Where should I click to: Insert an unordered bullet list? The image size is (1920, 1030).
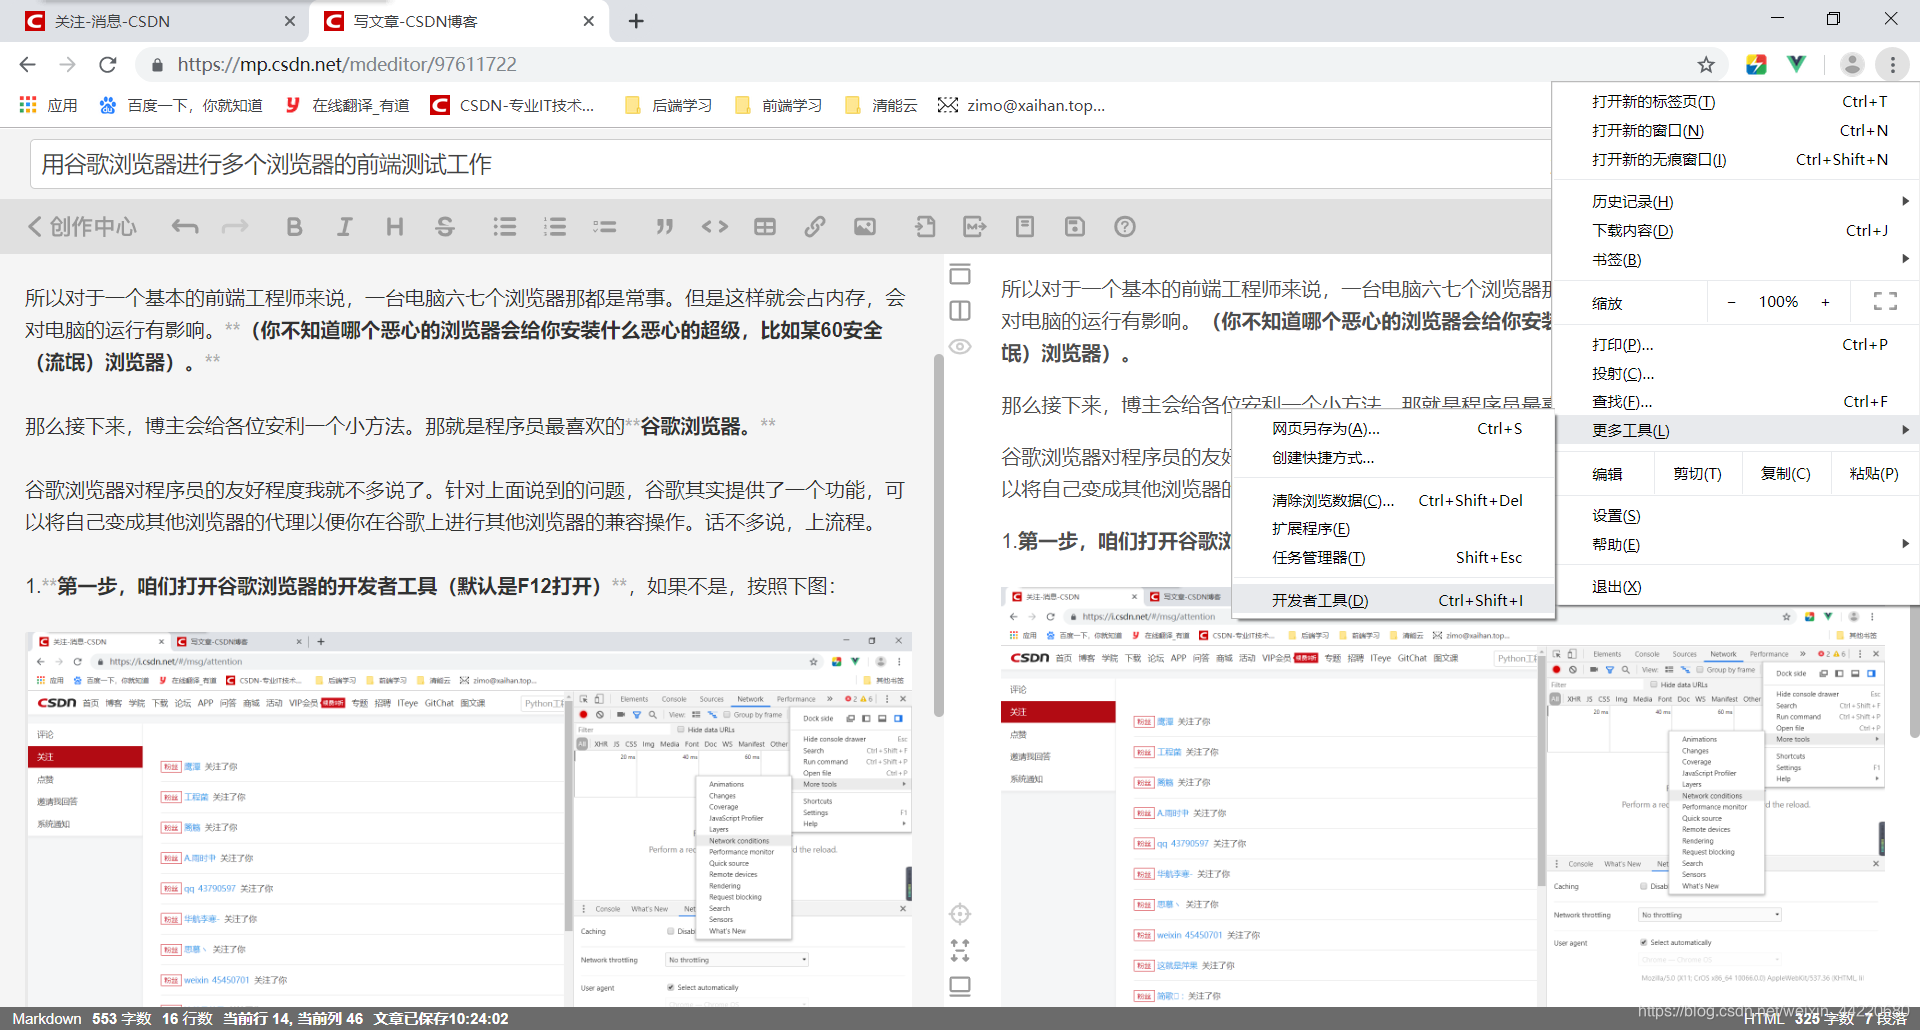pyautogui.click(x=505, y=227)
